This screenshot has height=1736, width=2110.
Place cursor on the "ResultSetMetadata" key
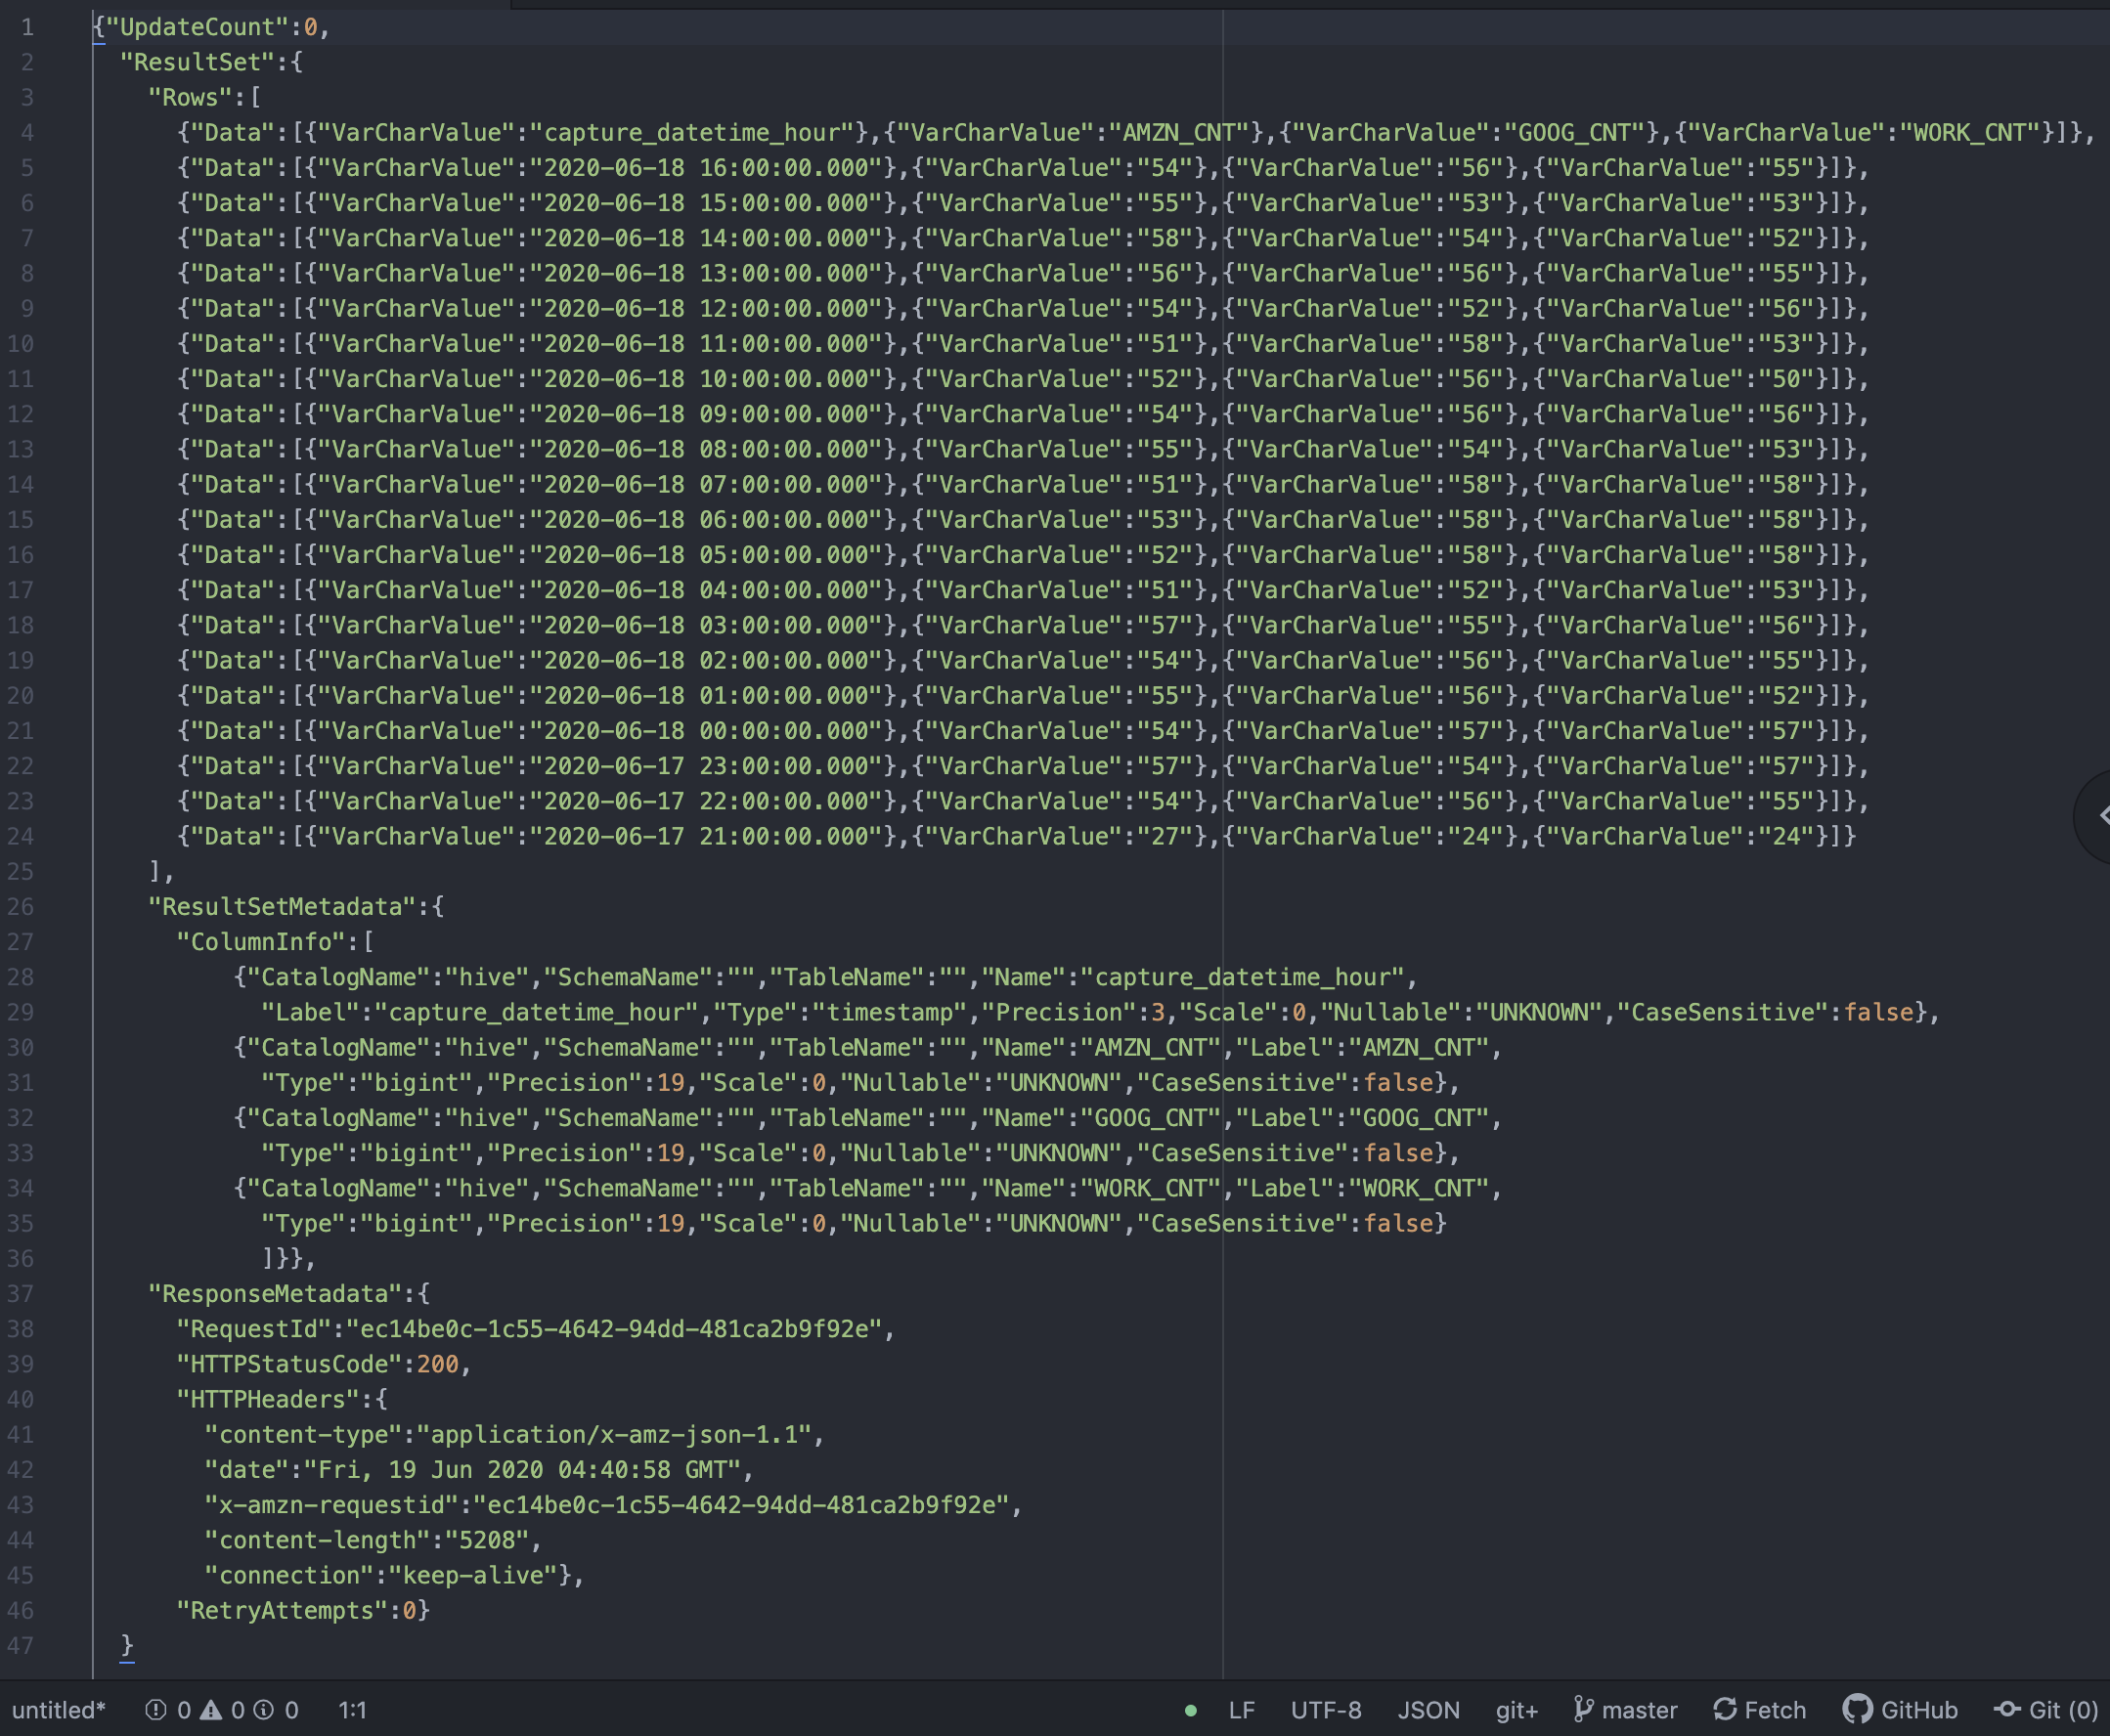coord(282,907)
